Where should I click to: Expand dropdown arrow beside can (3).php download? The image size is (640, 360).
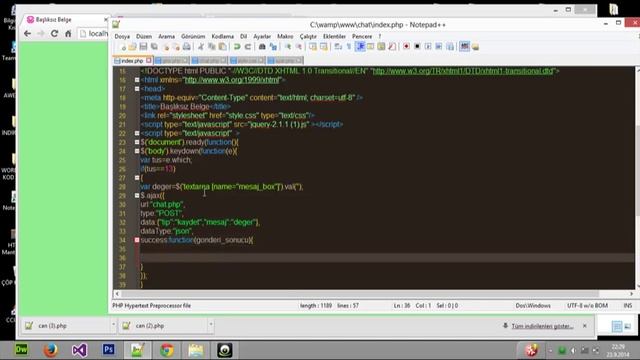pyautogui.click(x=113, y=325)
